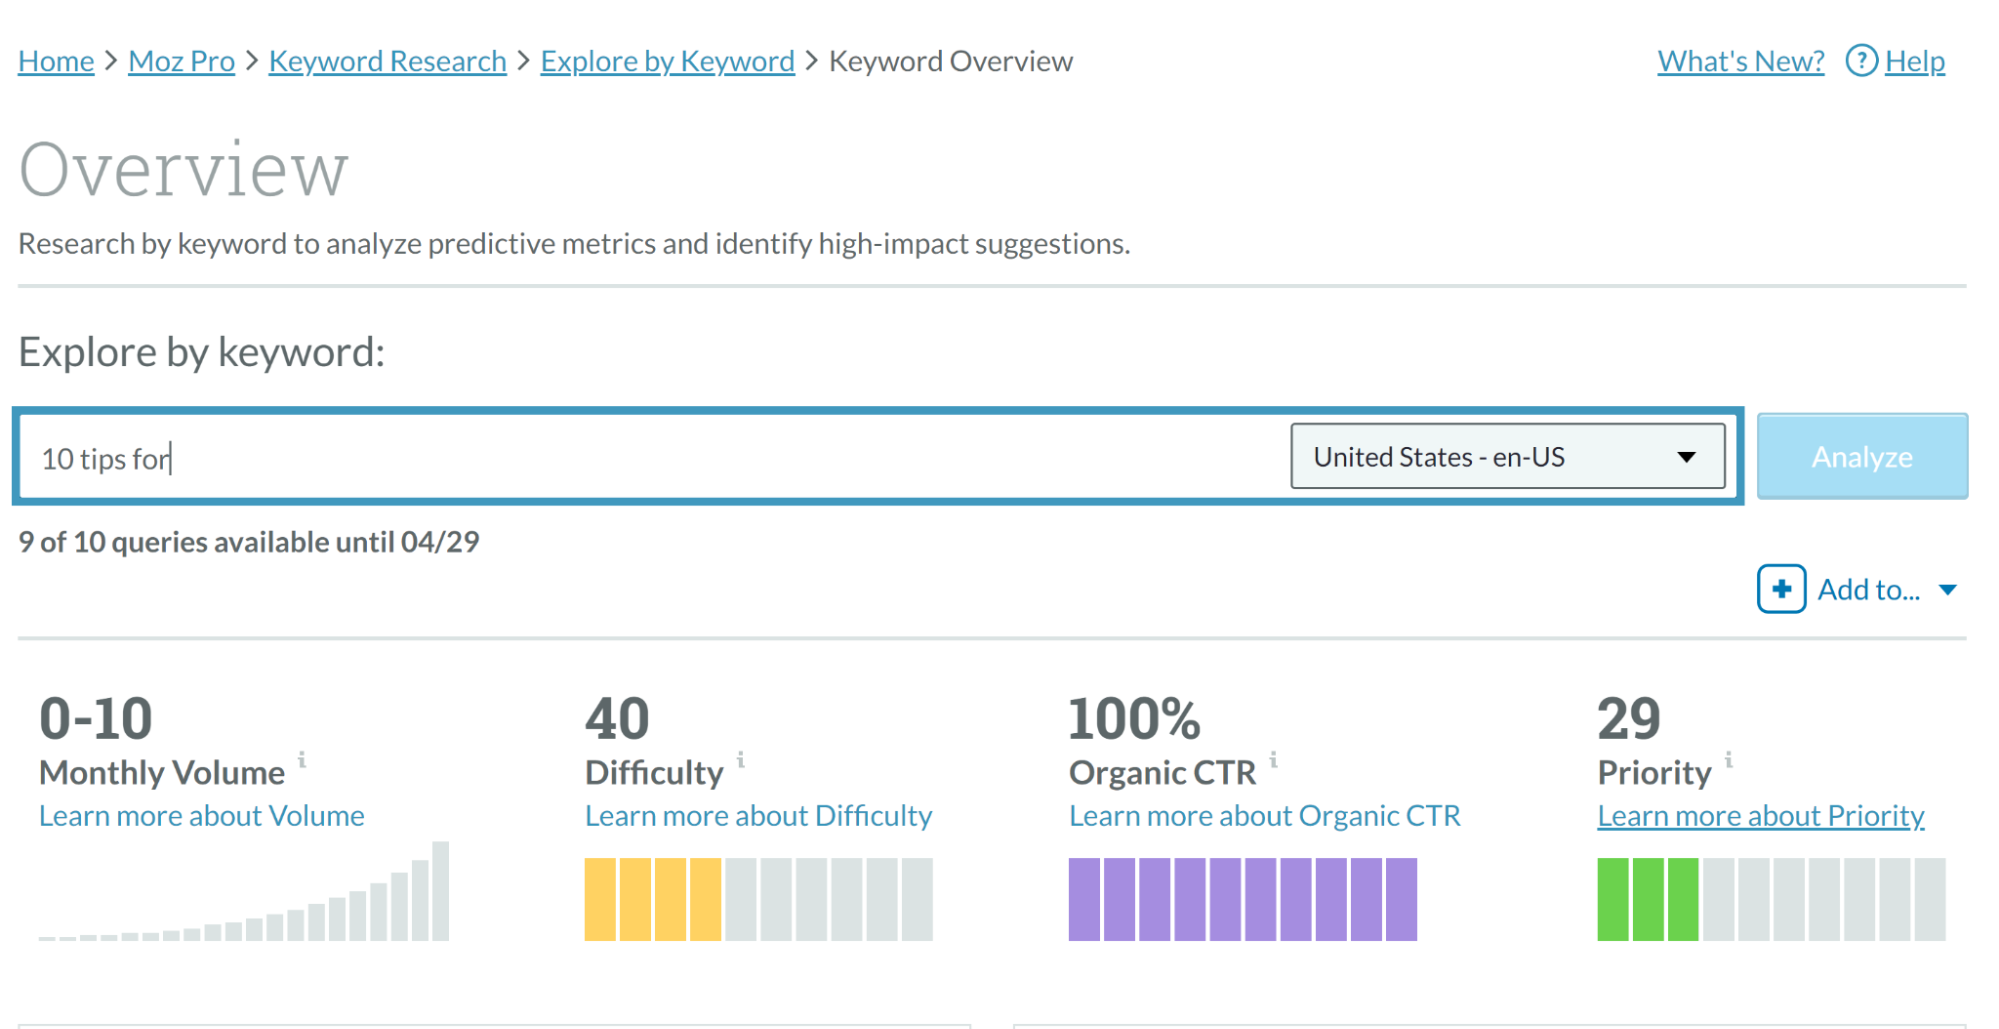Open Keyword Research breadcrumb link
Viewport: 1999px width, 1029px height.
387,61
